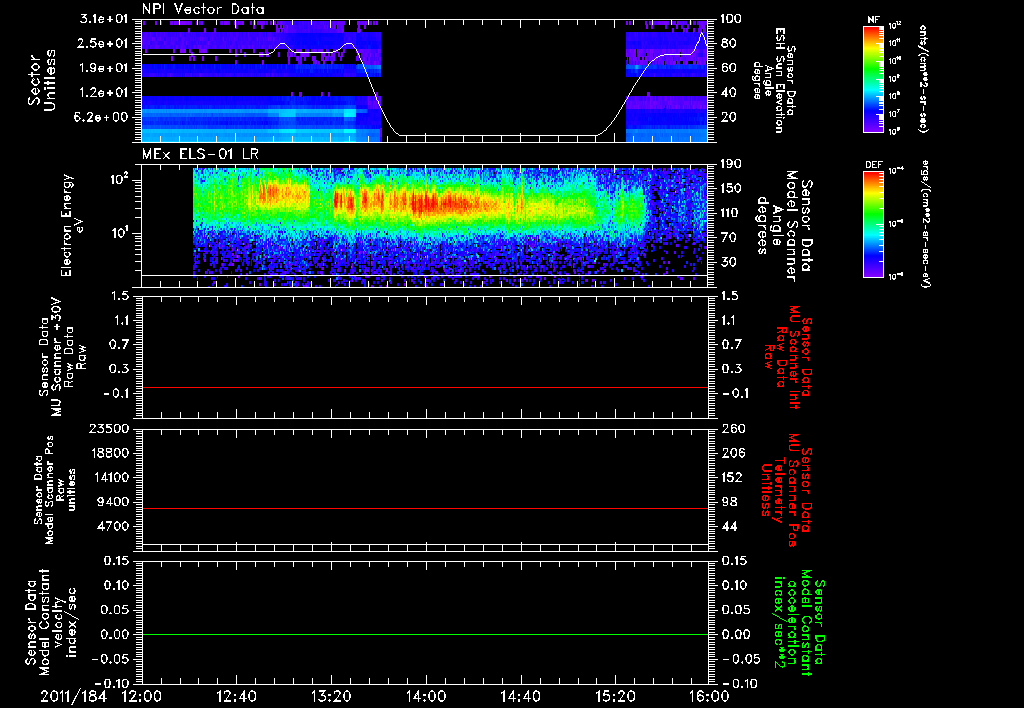The width and height of the screenshot is (1024, 708).
Task: Click the NF color bar gradient
Action: pos(874,78)
